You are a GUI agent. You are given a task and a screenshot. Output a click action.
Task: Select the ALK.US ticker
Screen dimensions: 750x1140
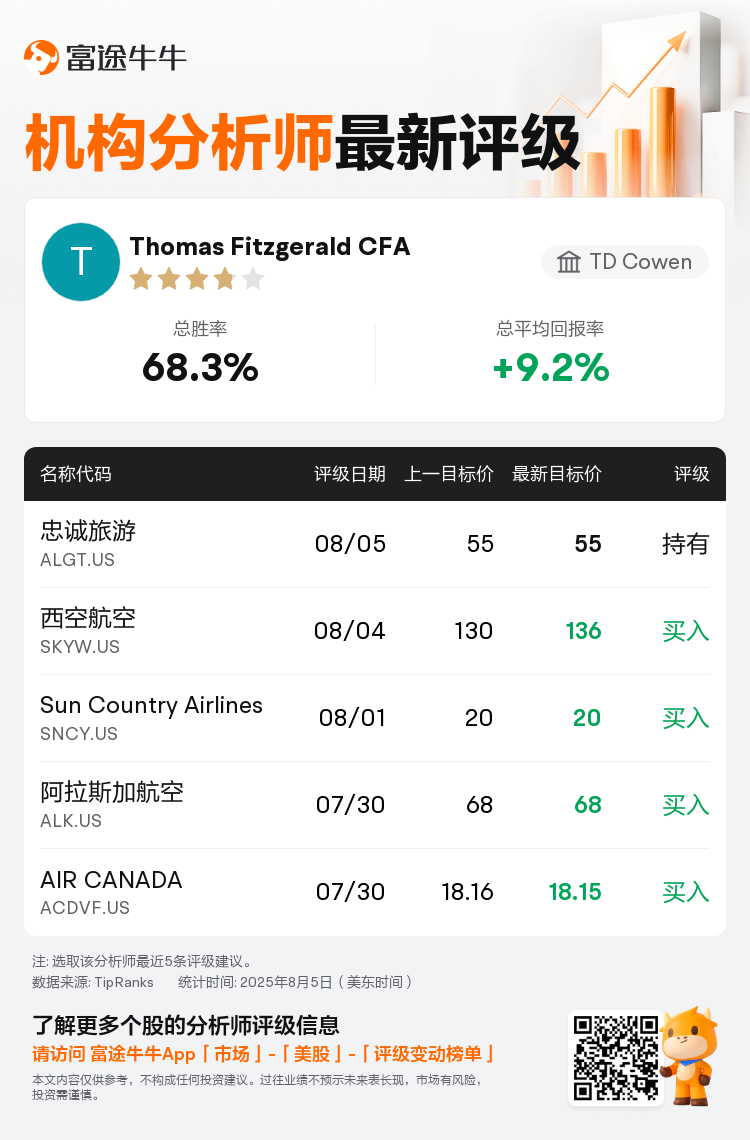(x=71, y=821)
